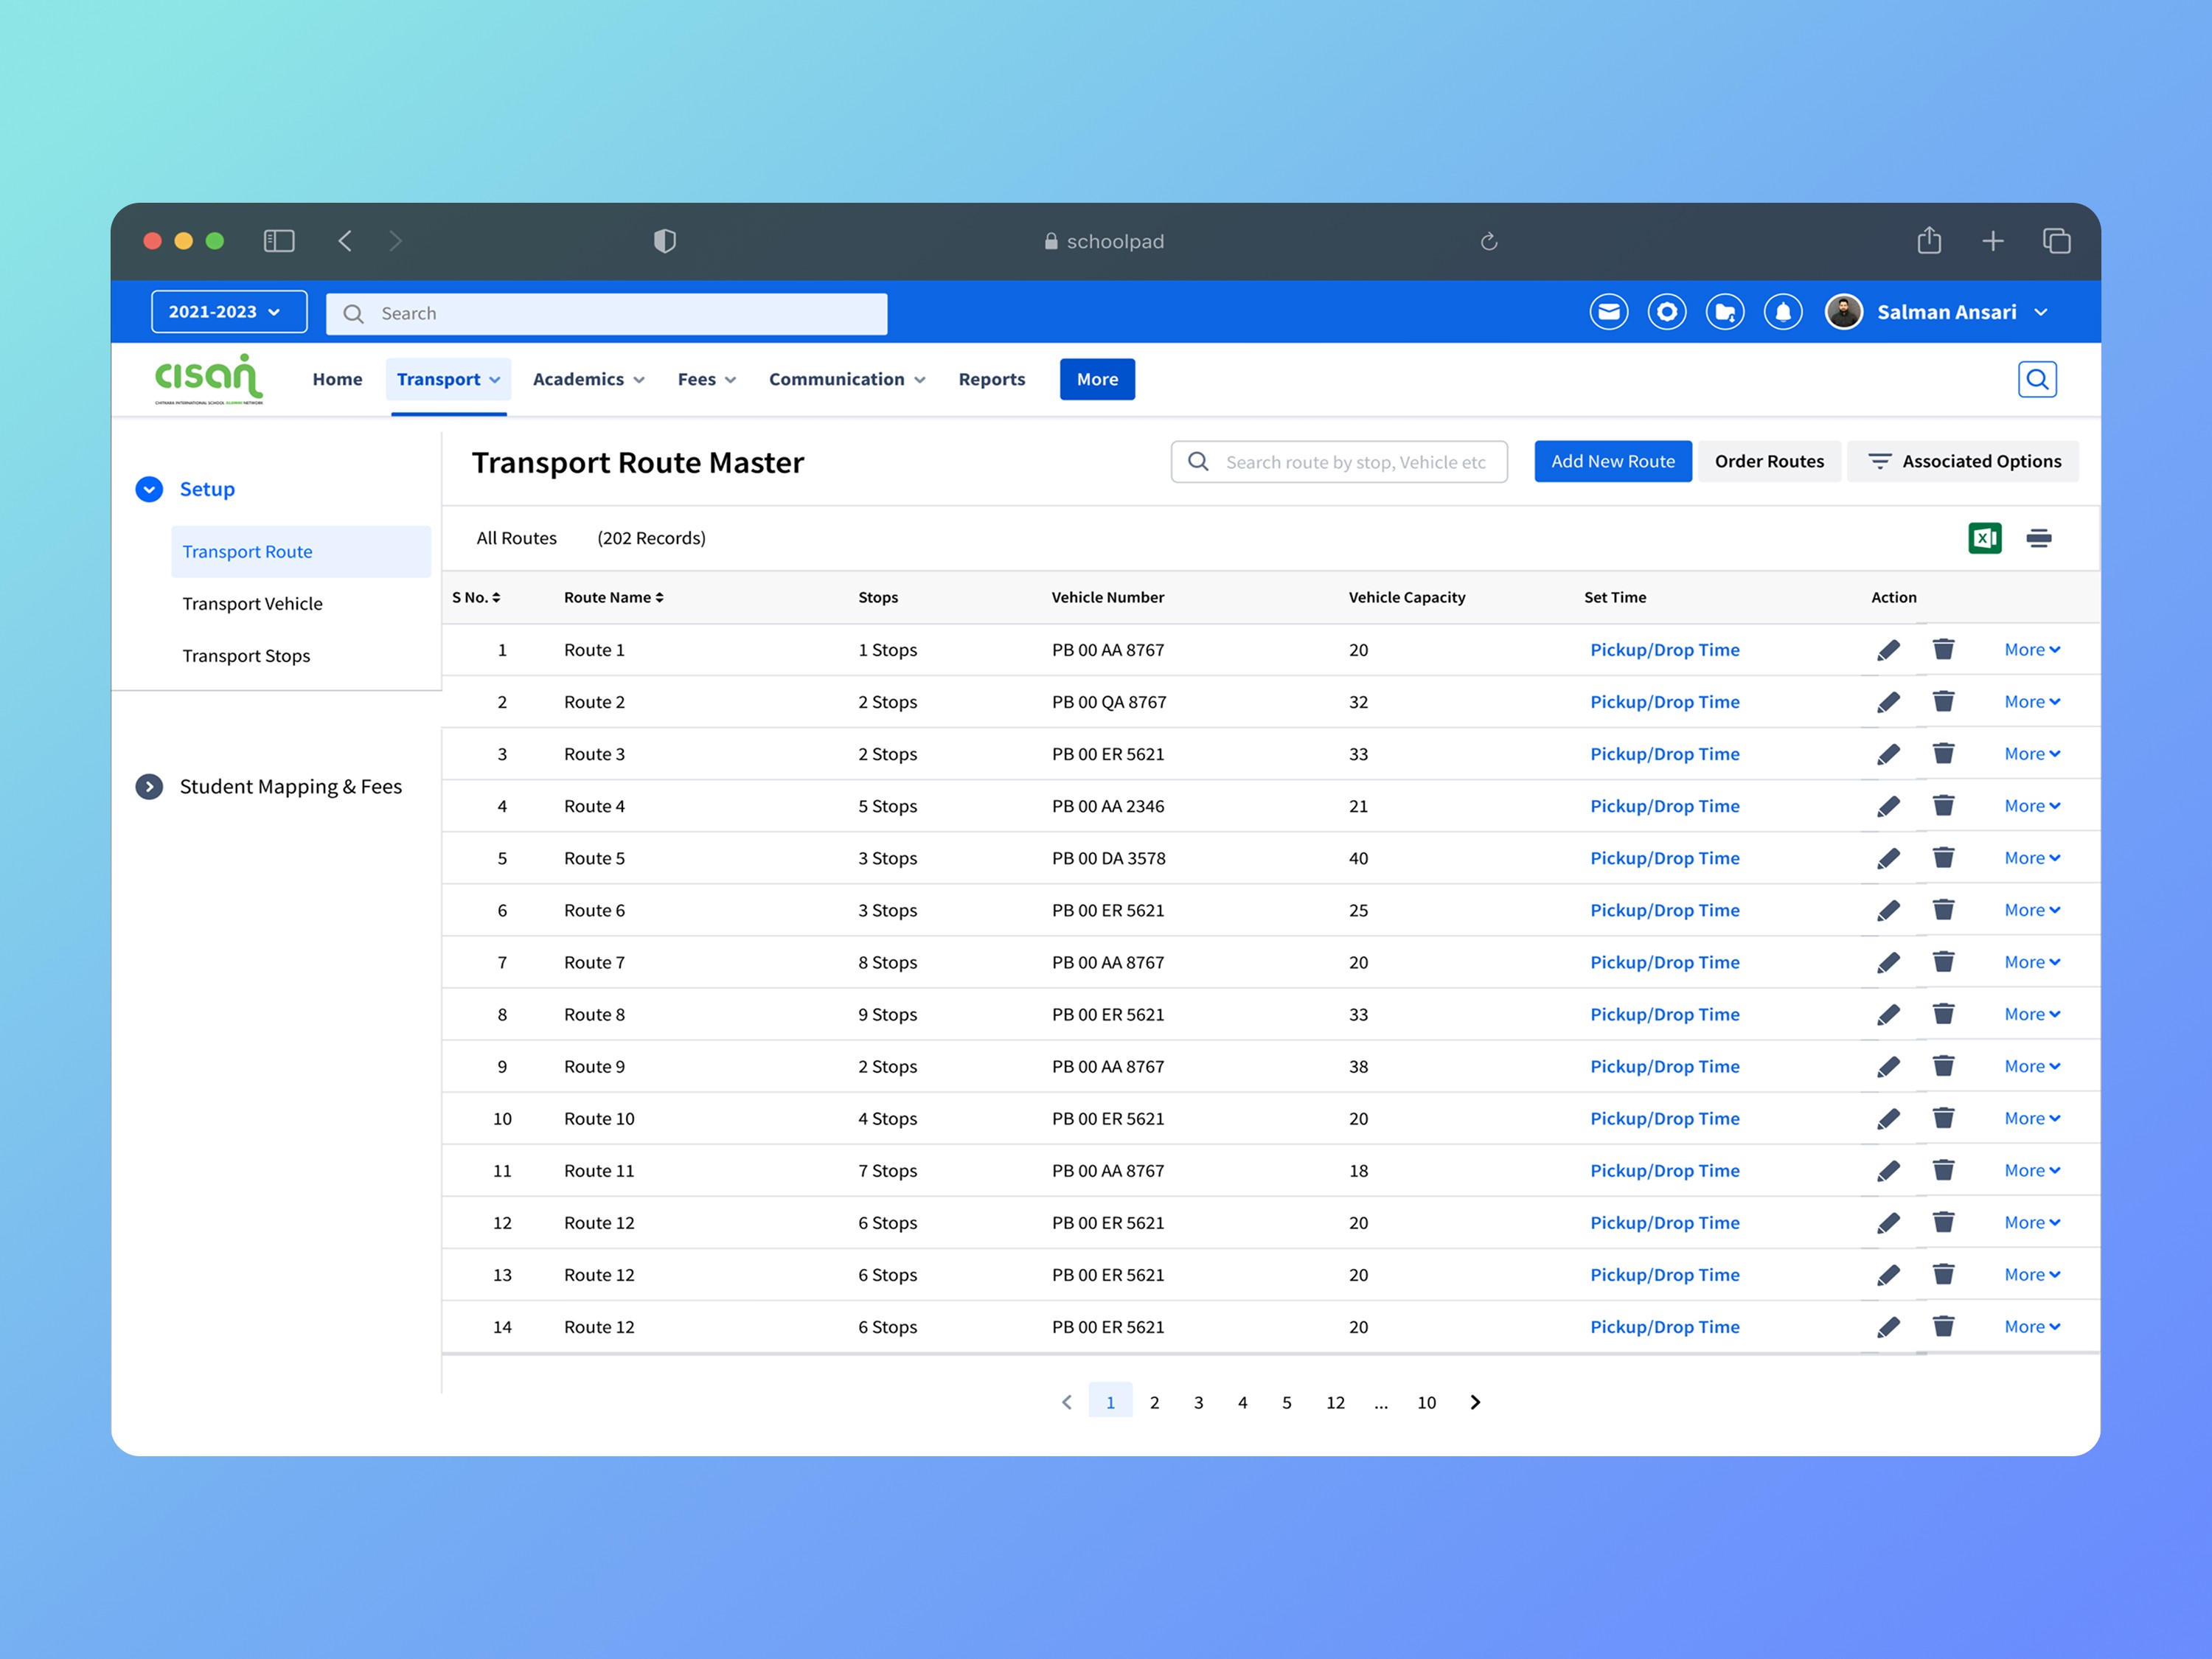The width and height of the screenshot is (2212, 1659).
Task: Click the folder icon in top bar
Action: [1724, 312]
